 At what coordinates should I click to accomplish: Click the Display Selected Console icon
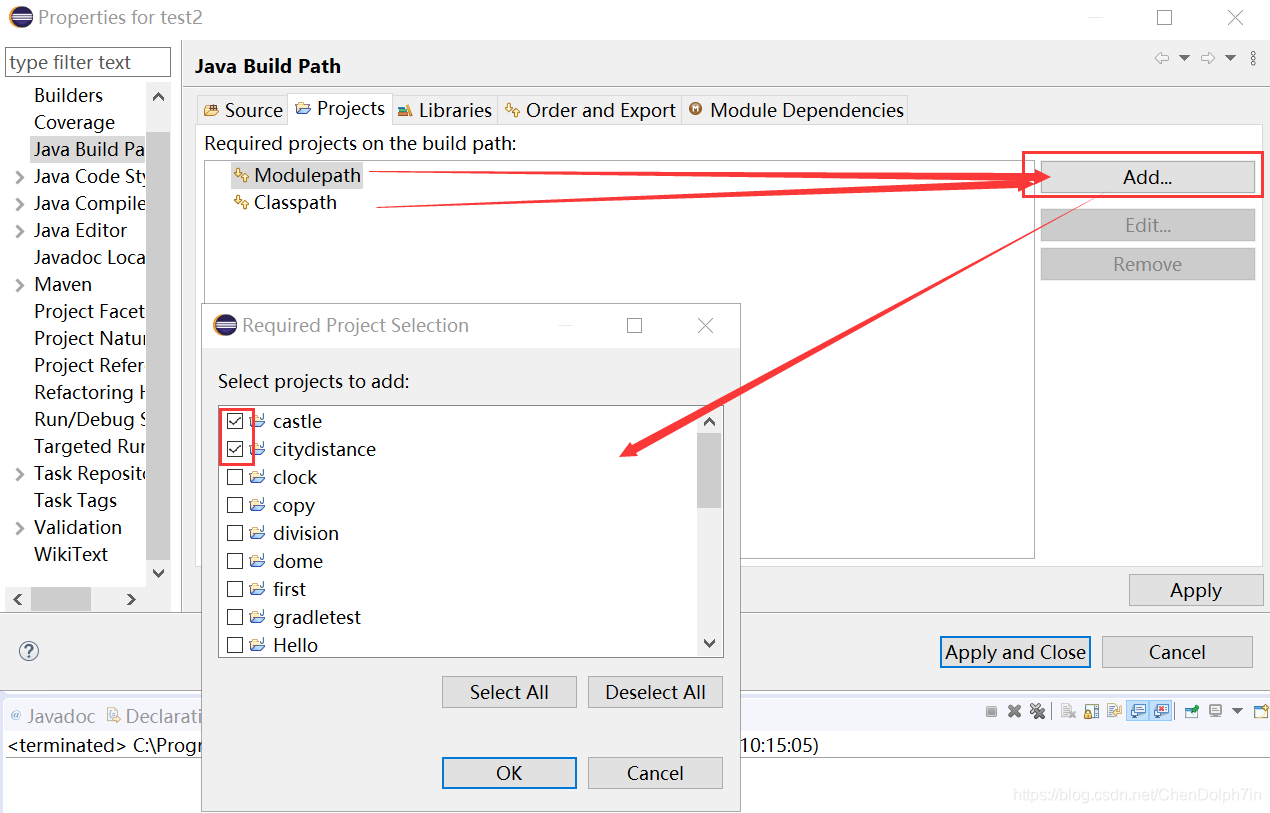point(1213,710)
